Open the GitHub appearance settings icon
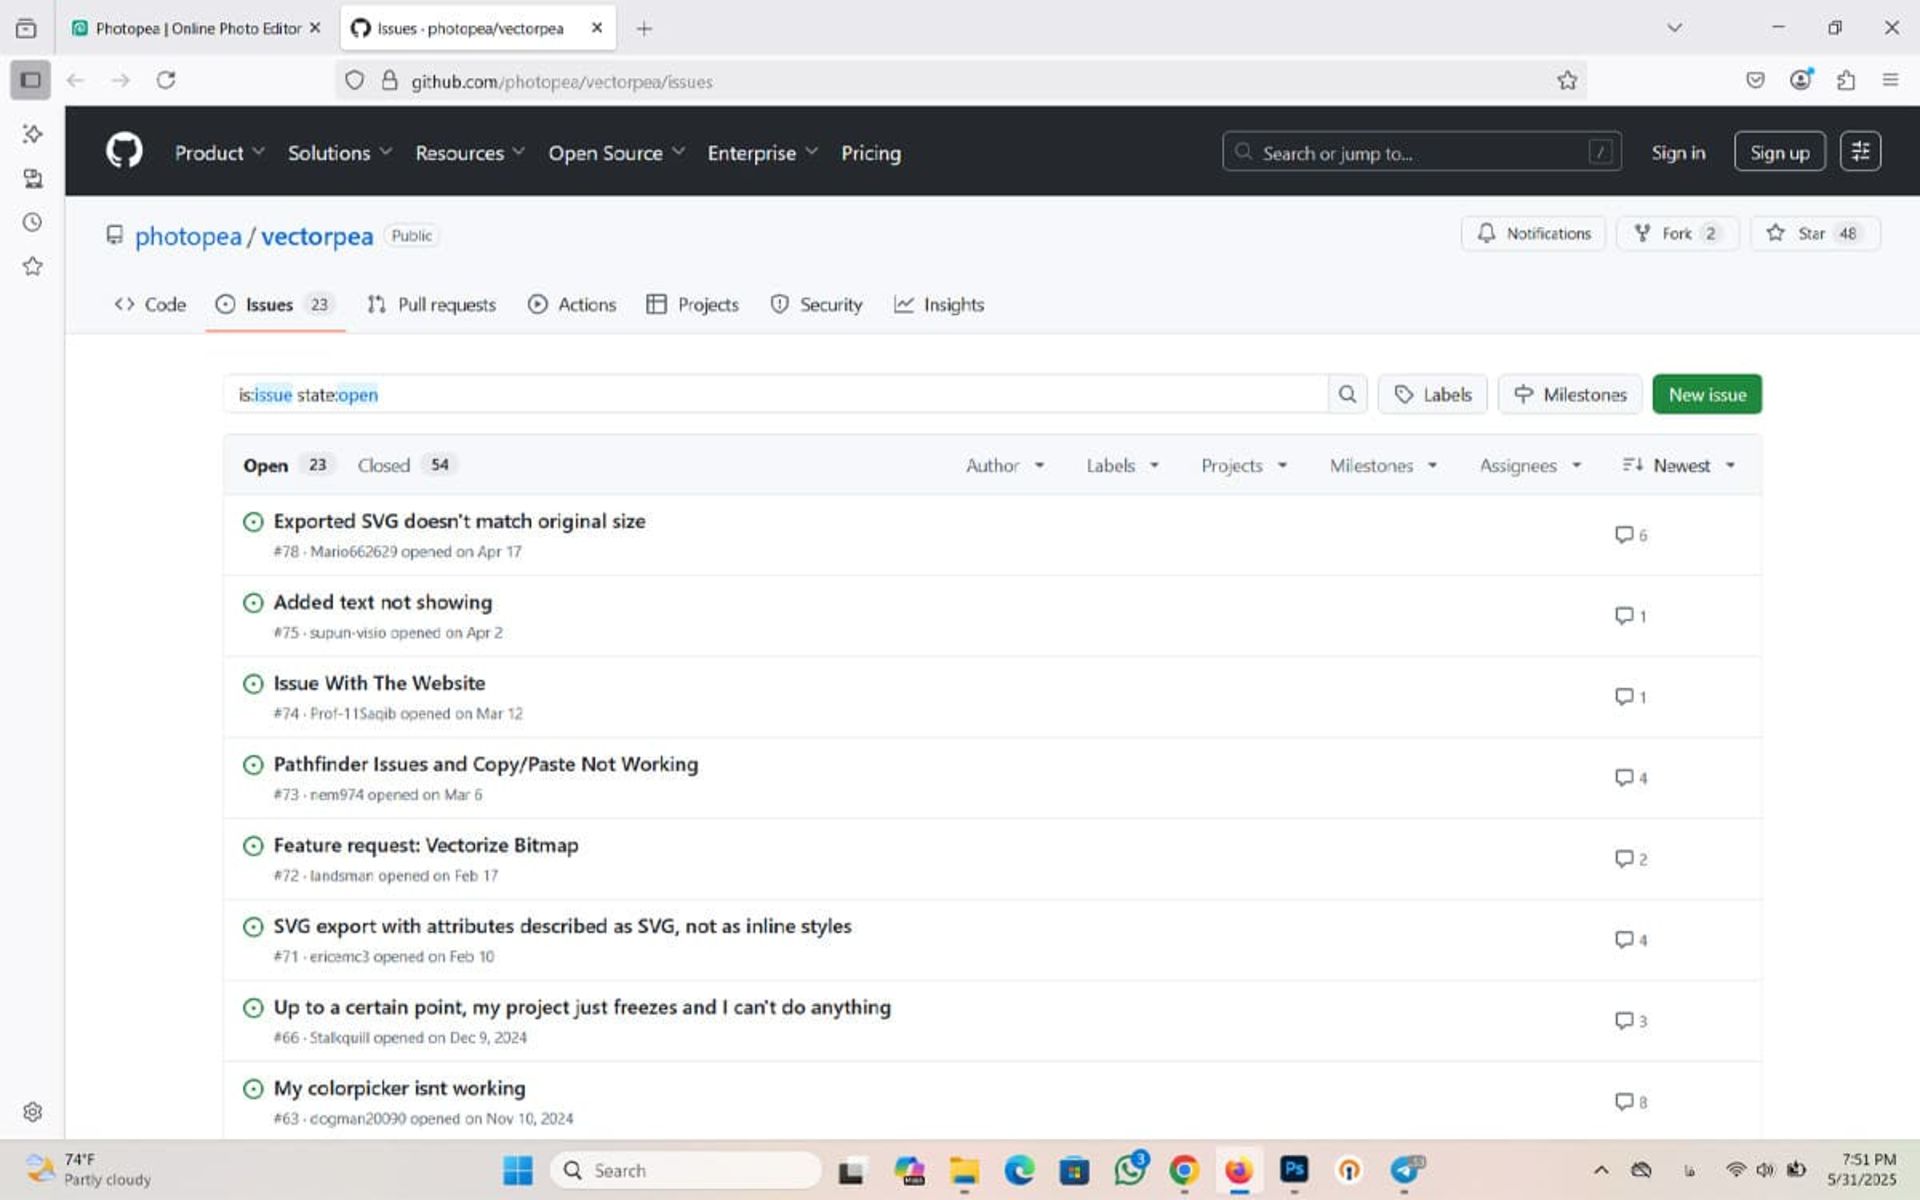 (1860, 152)
